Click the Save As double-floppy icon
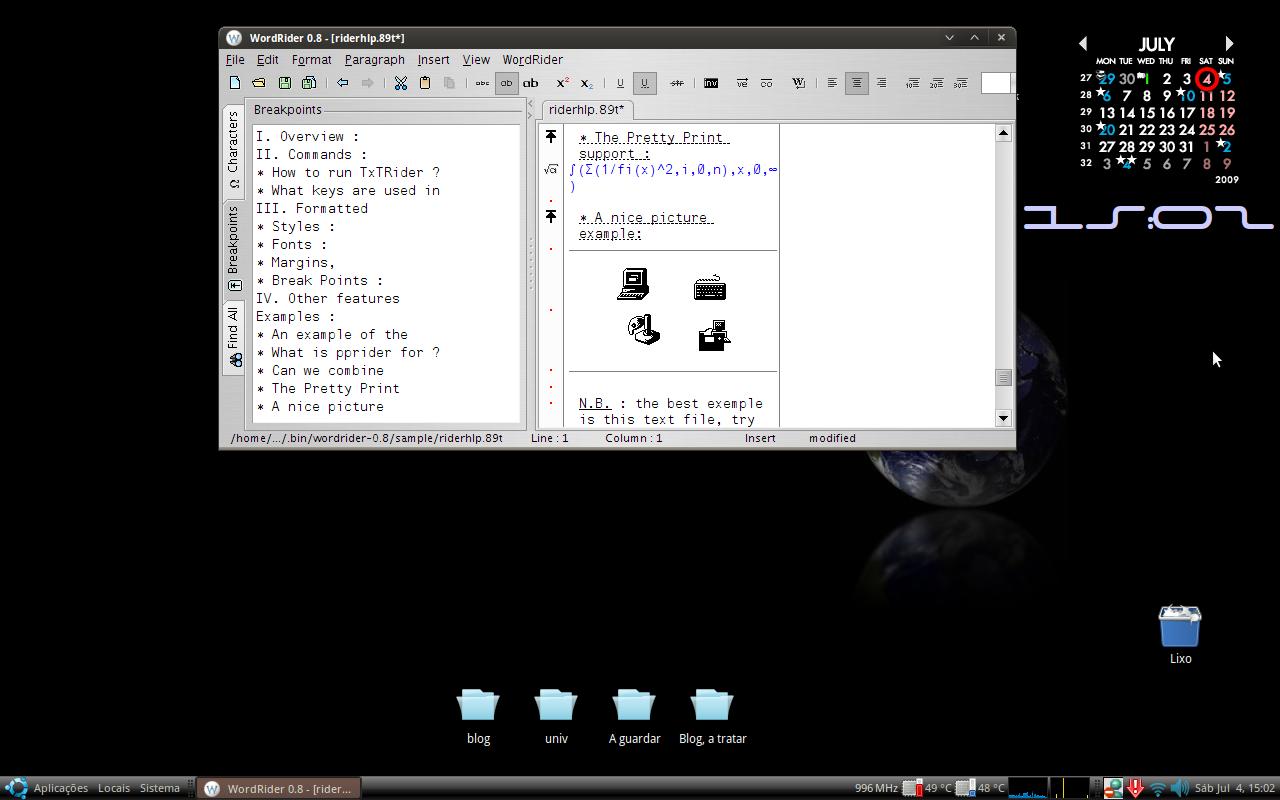The image size is (1280, 800). (309, 83)
